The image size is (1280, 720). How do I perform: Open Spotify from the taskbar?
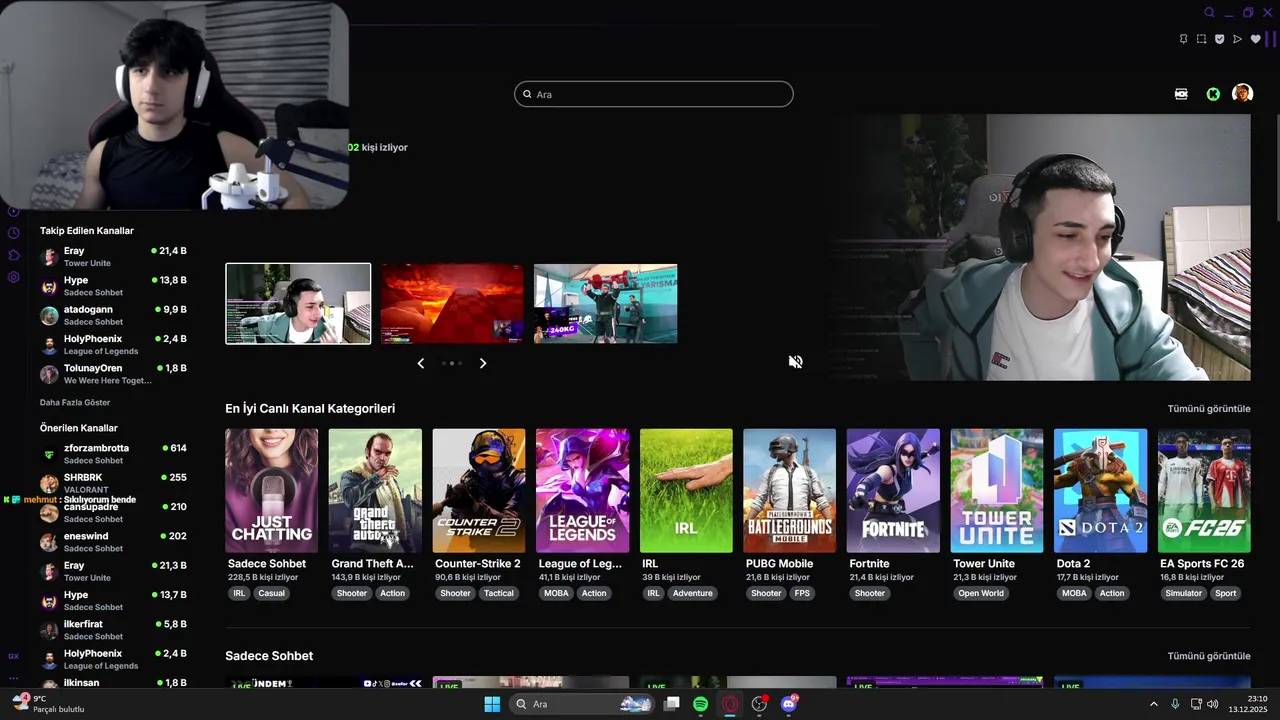click(x=701, y=704)
